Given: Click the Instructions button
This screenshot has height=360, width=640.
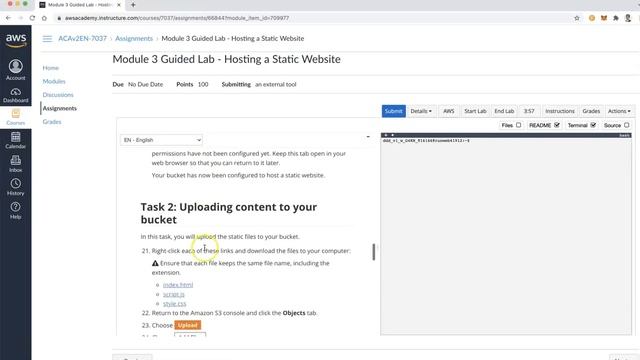Looking at the screenshot, I should click(x=560, y=111).
